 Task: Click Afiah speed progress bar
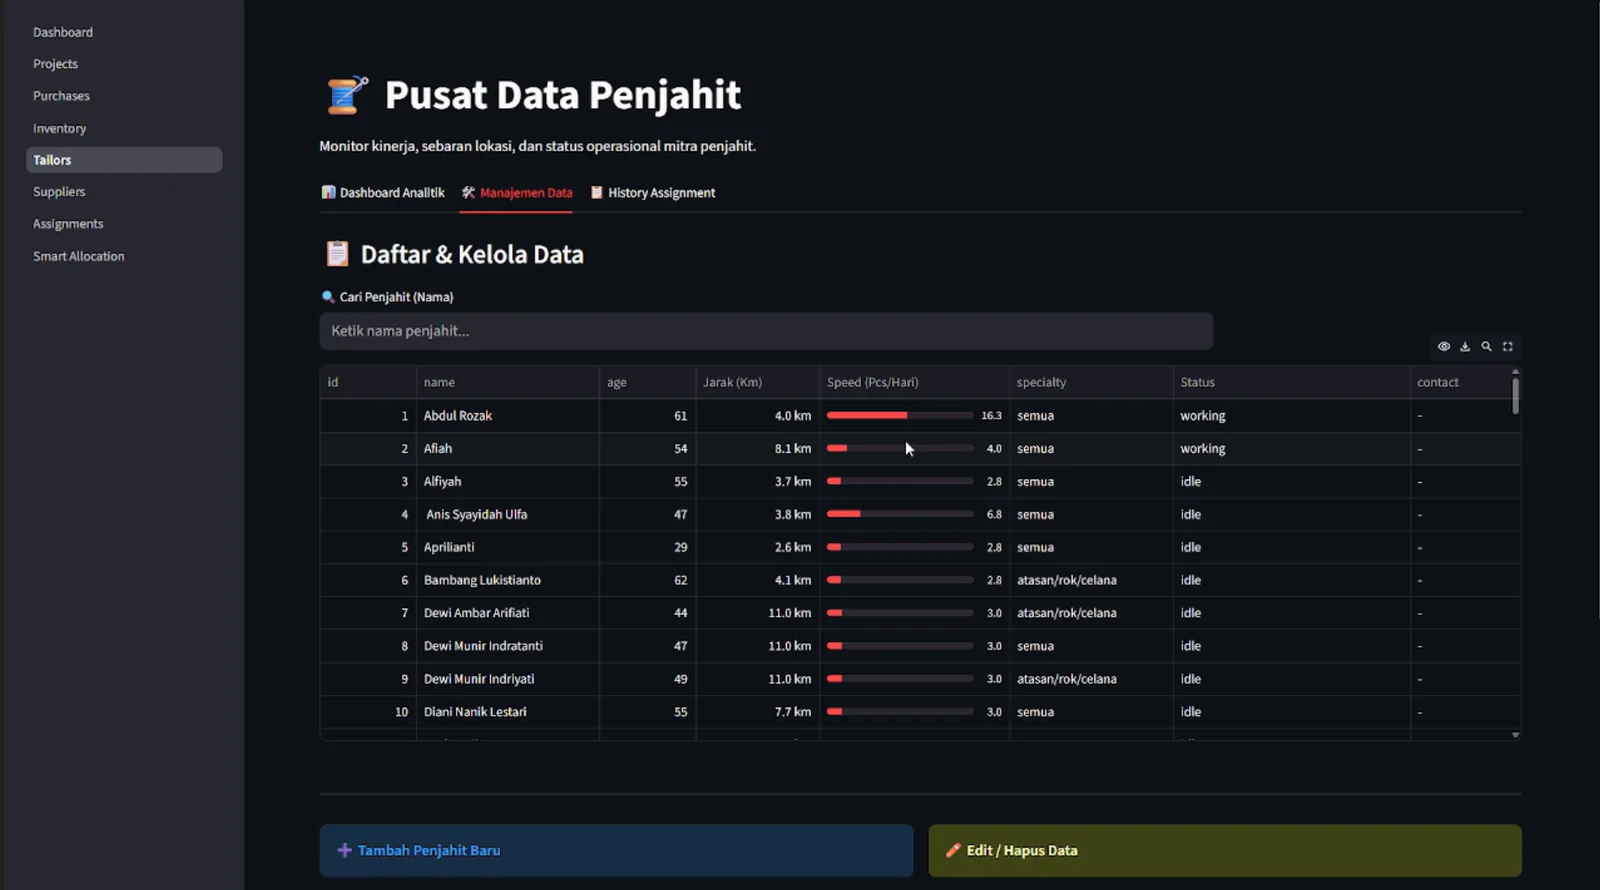pos(900,448)
